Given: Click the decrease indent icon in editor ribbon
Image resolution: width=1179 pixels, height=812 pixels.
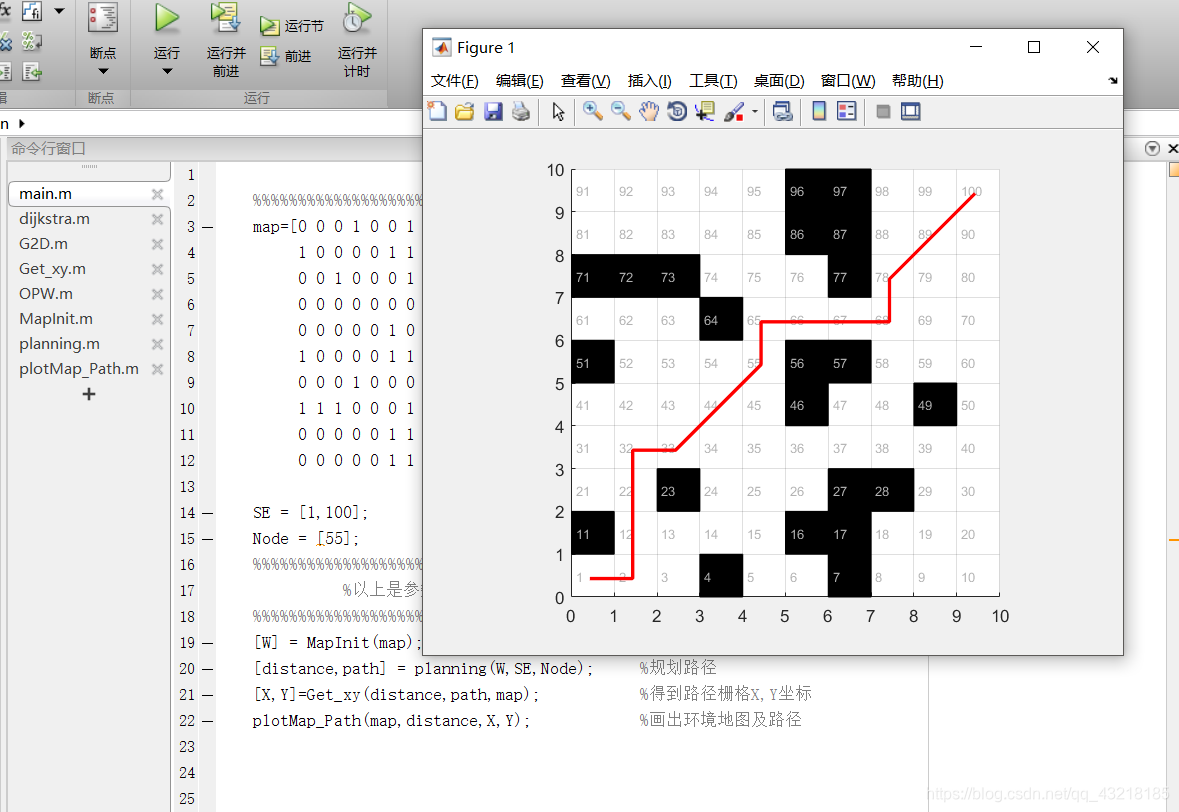Looking at the screenshot, I should [x=32, y=71].
